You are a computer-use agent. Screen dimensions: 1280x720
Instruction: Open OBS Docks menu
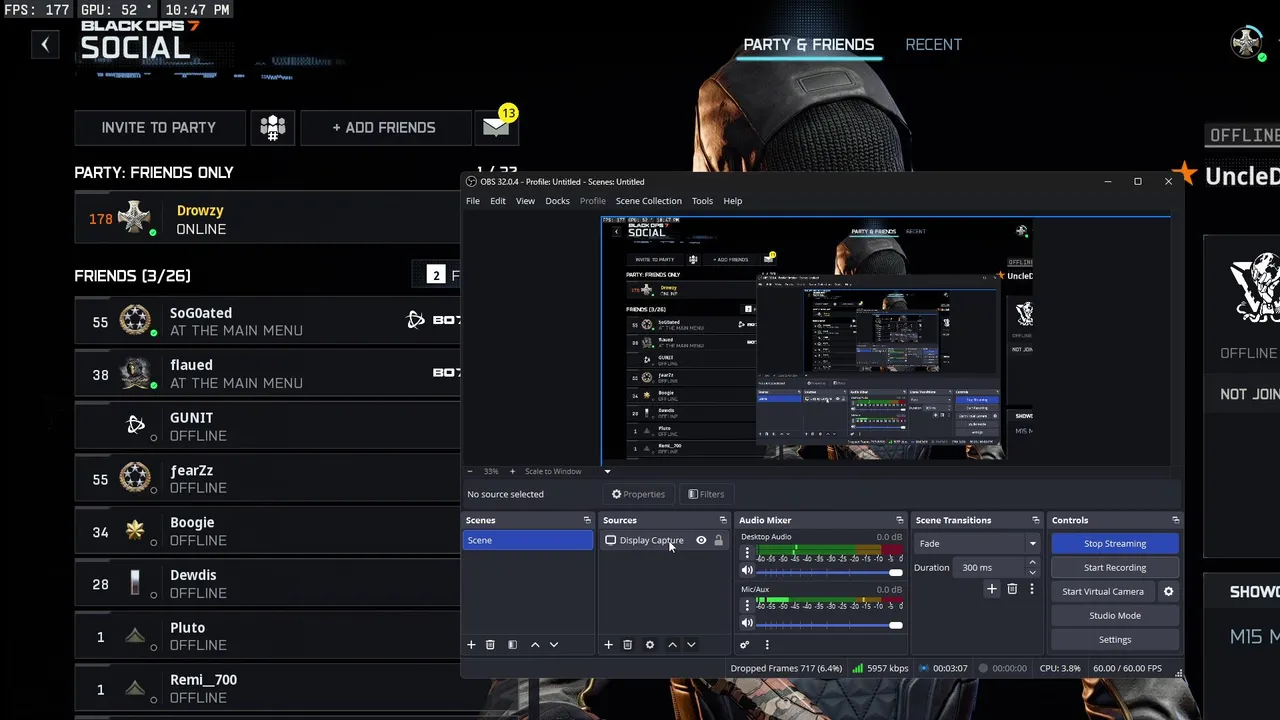click(558, 201)
